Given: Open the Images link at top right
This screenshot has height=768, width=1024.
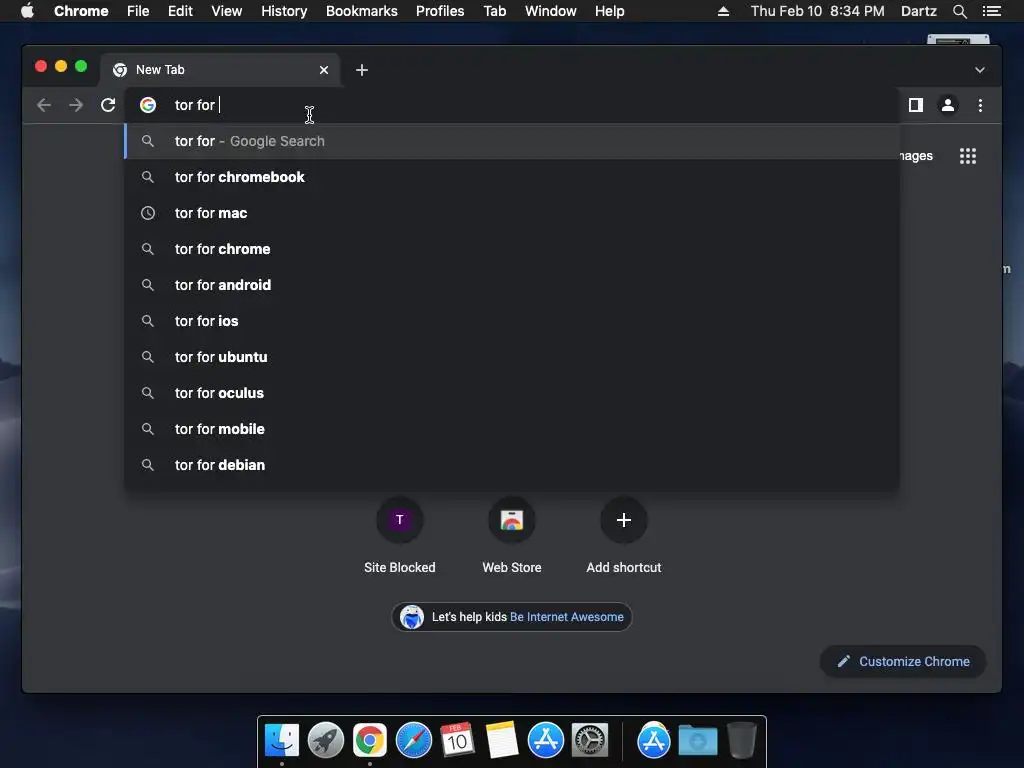Looking at the screenshot, I should point(916,156).
